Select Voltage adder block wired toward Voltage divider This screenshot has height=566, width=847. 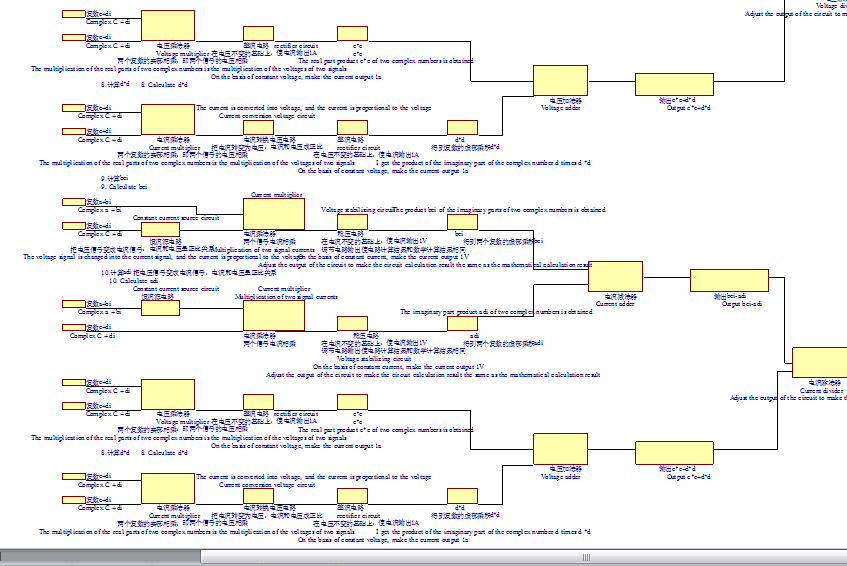coord(560,80)
